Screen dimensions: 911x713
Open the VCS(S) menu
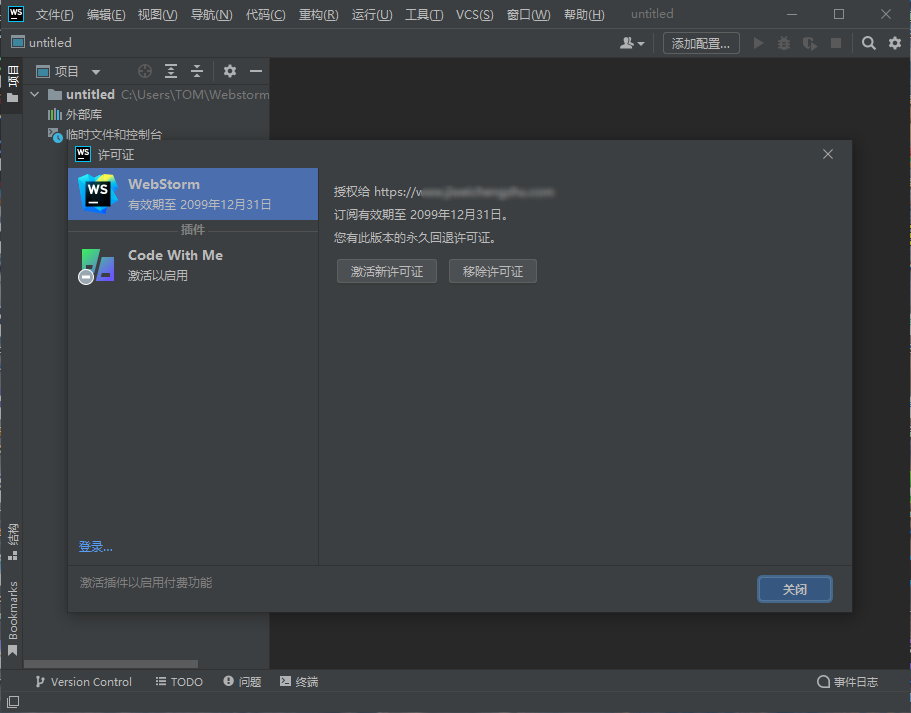pyautogui.click(x=475, y=15)
